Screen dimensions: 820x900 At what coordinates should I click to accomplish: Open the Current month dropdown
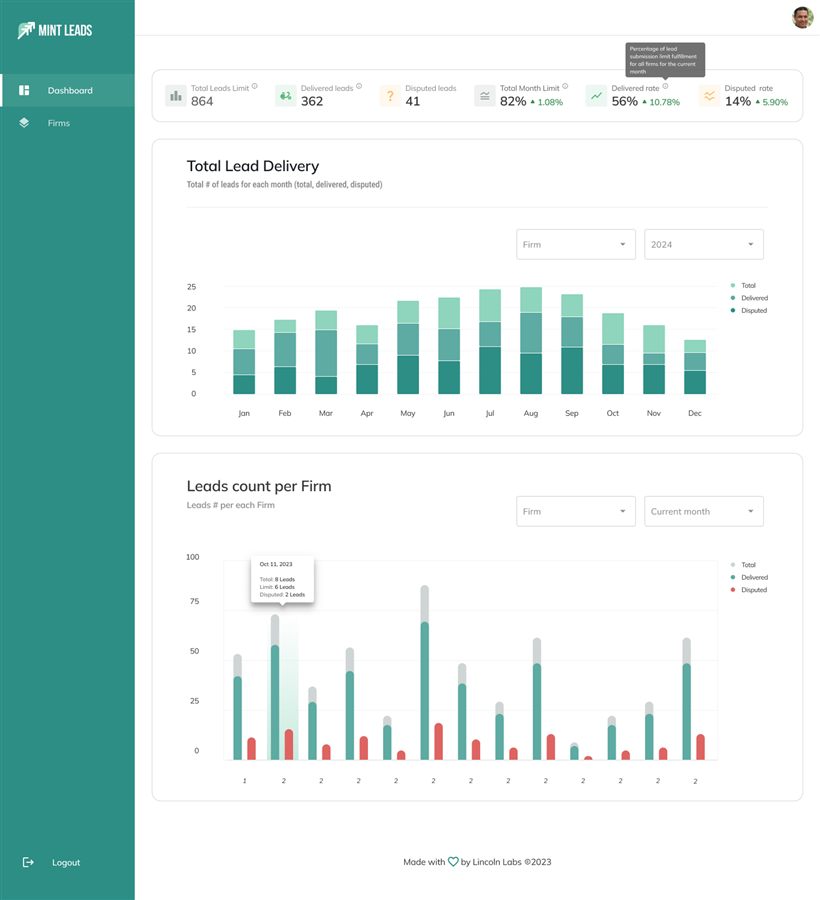coord(704,511)
